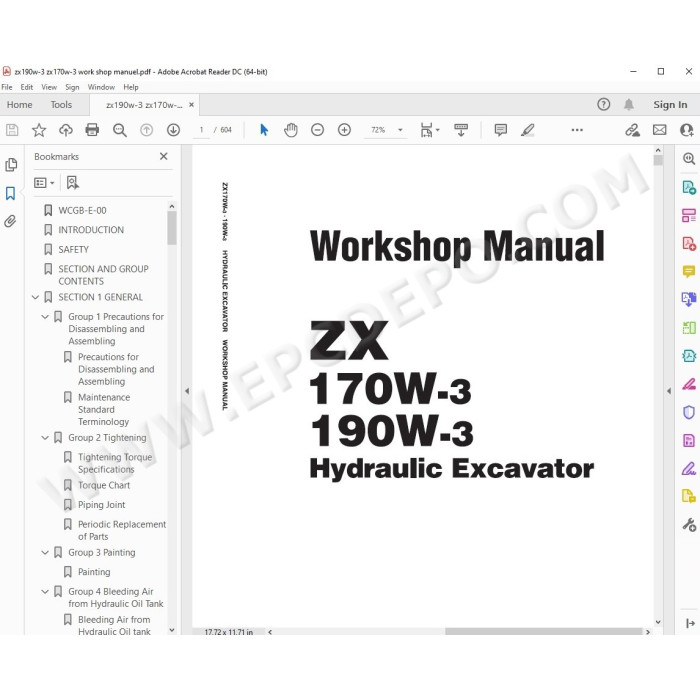Open more tools ellipsis
Image resolution: width=700 pixels, height=700 pixels.
[x=577, y=130]
